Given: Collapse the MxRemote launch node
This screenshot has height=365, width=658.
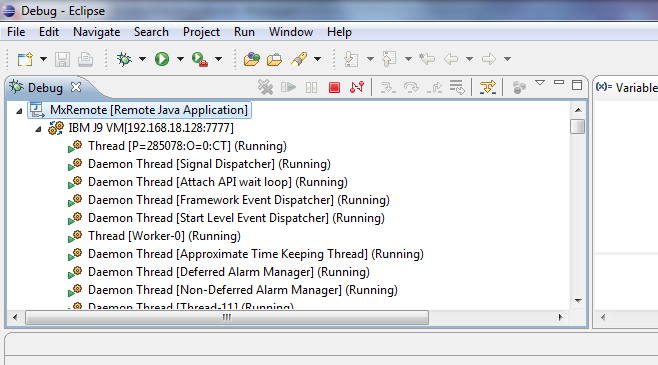Looking at the screenshot, I should tap(19, 111).
